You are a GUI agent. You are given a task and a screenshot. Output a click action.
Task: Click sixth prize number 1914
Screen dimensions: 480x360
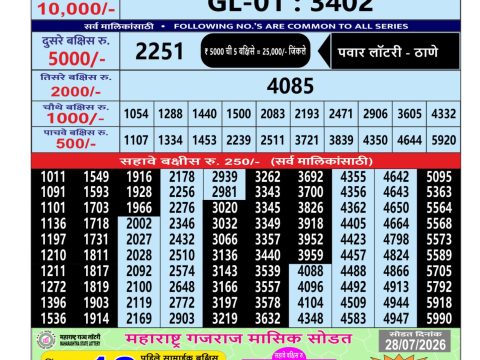click(x=96, y=318)
